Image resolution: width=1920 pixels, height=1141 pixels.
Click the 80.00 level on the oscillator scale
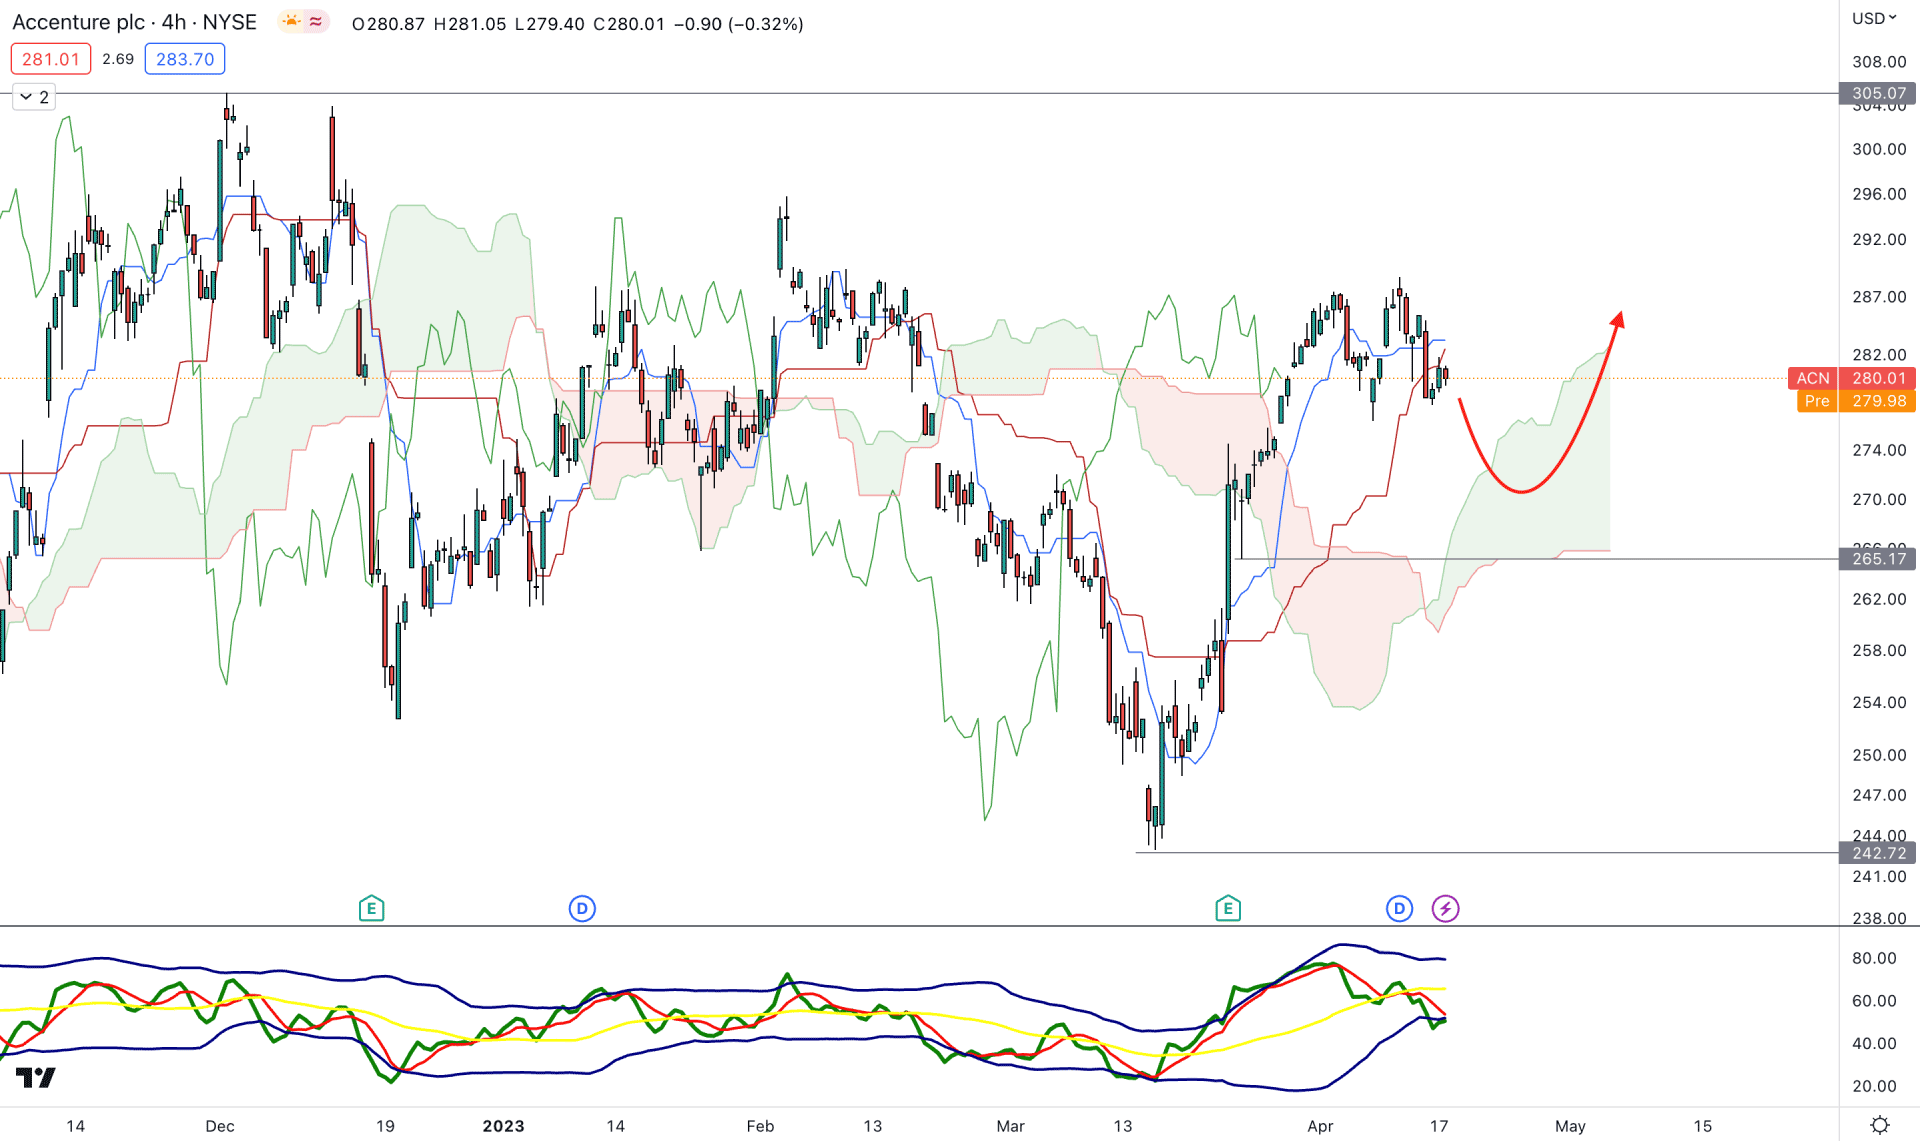click(x=1874, y=958)
